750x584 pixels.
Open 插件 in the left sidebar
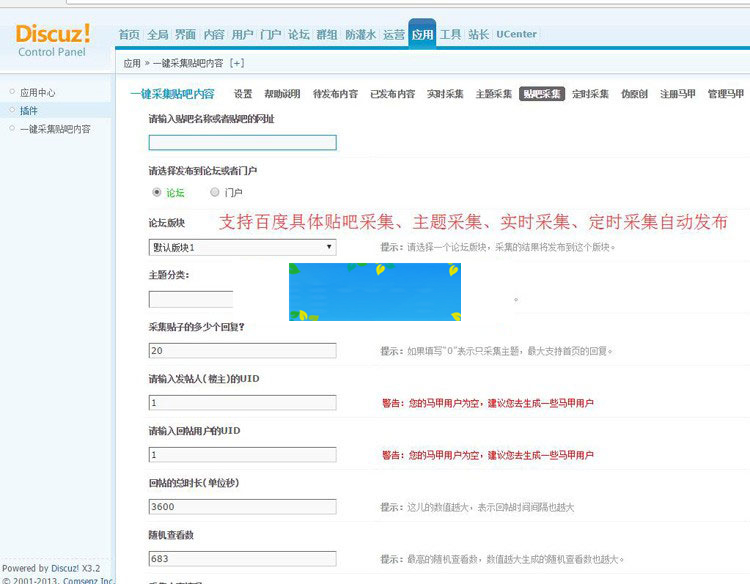coord(29,111)
